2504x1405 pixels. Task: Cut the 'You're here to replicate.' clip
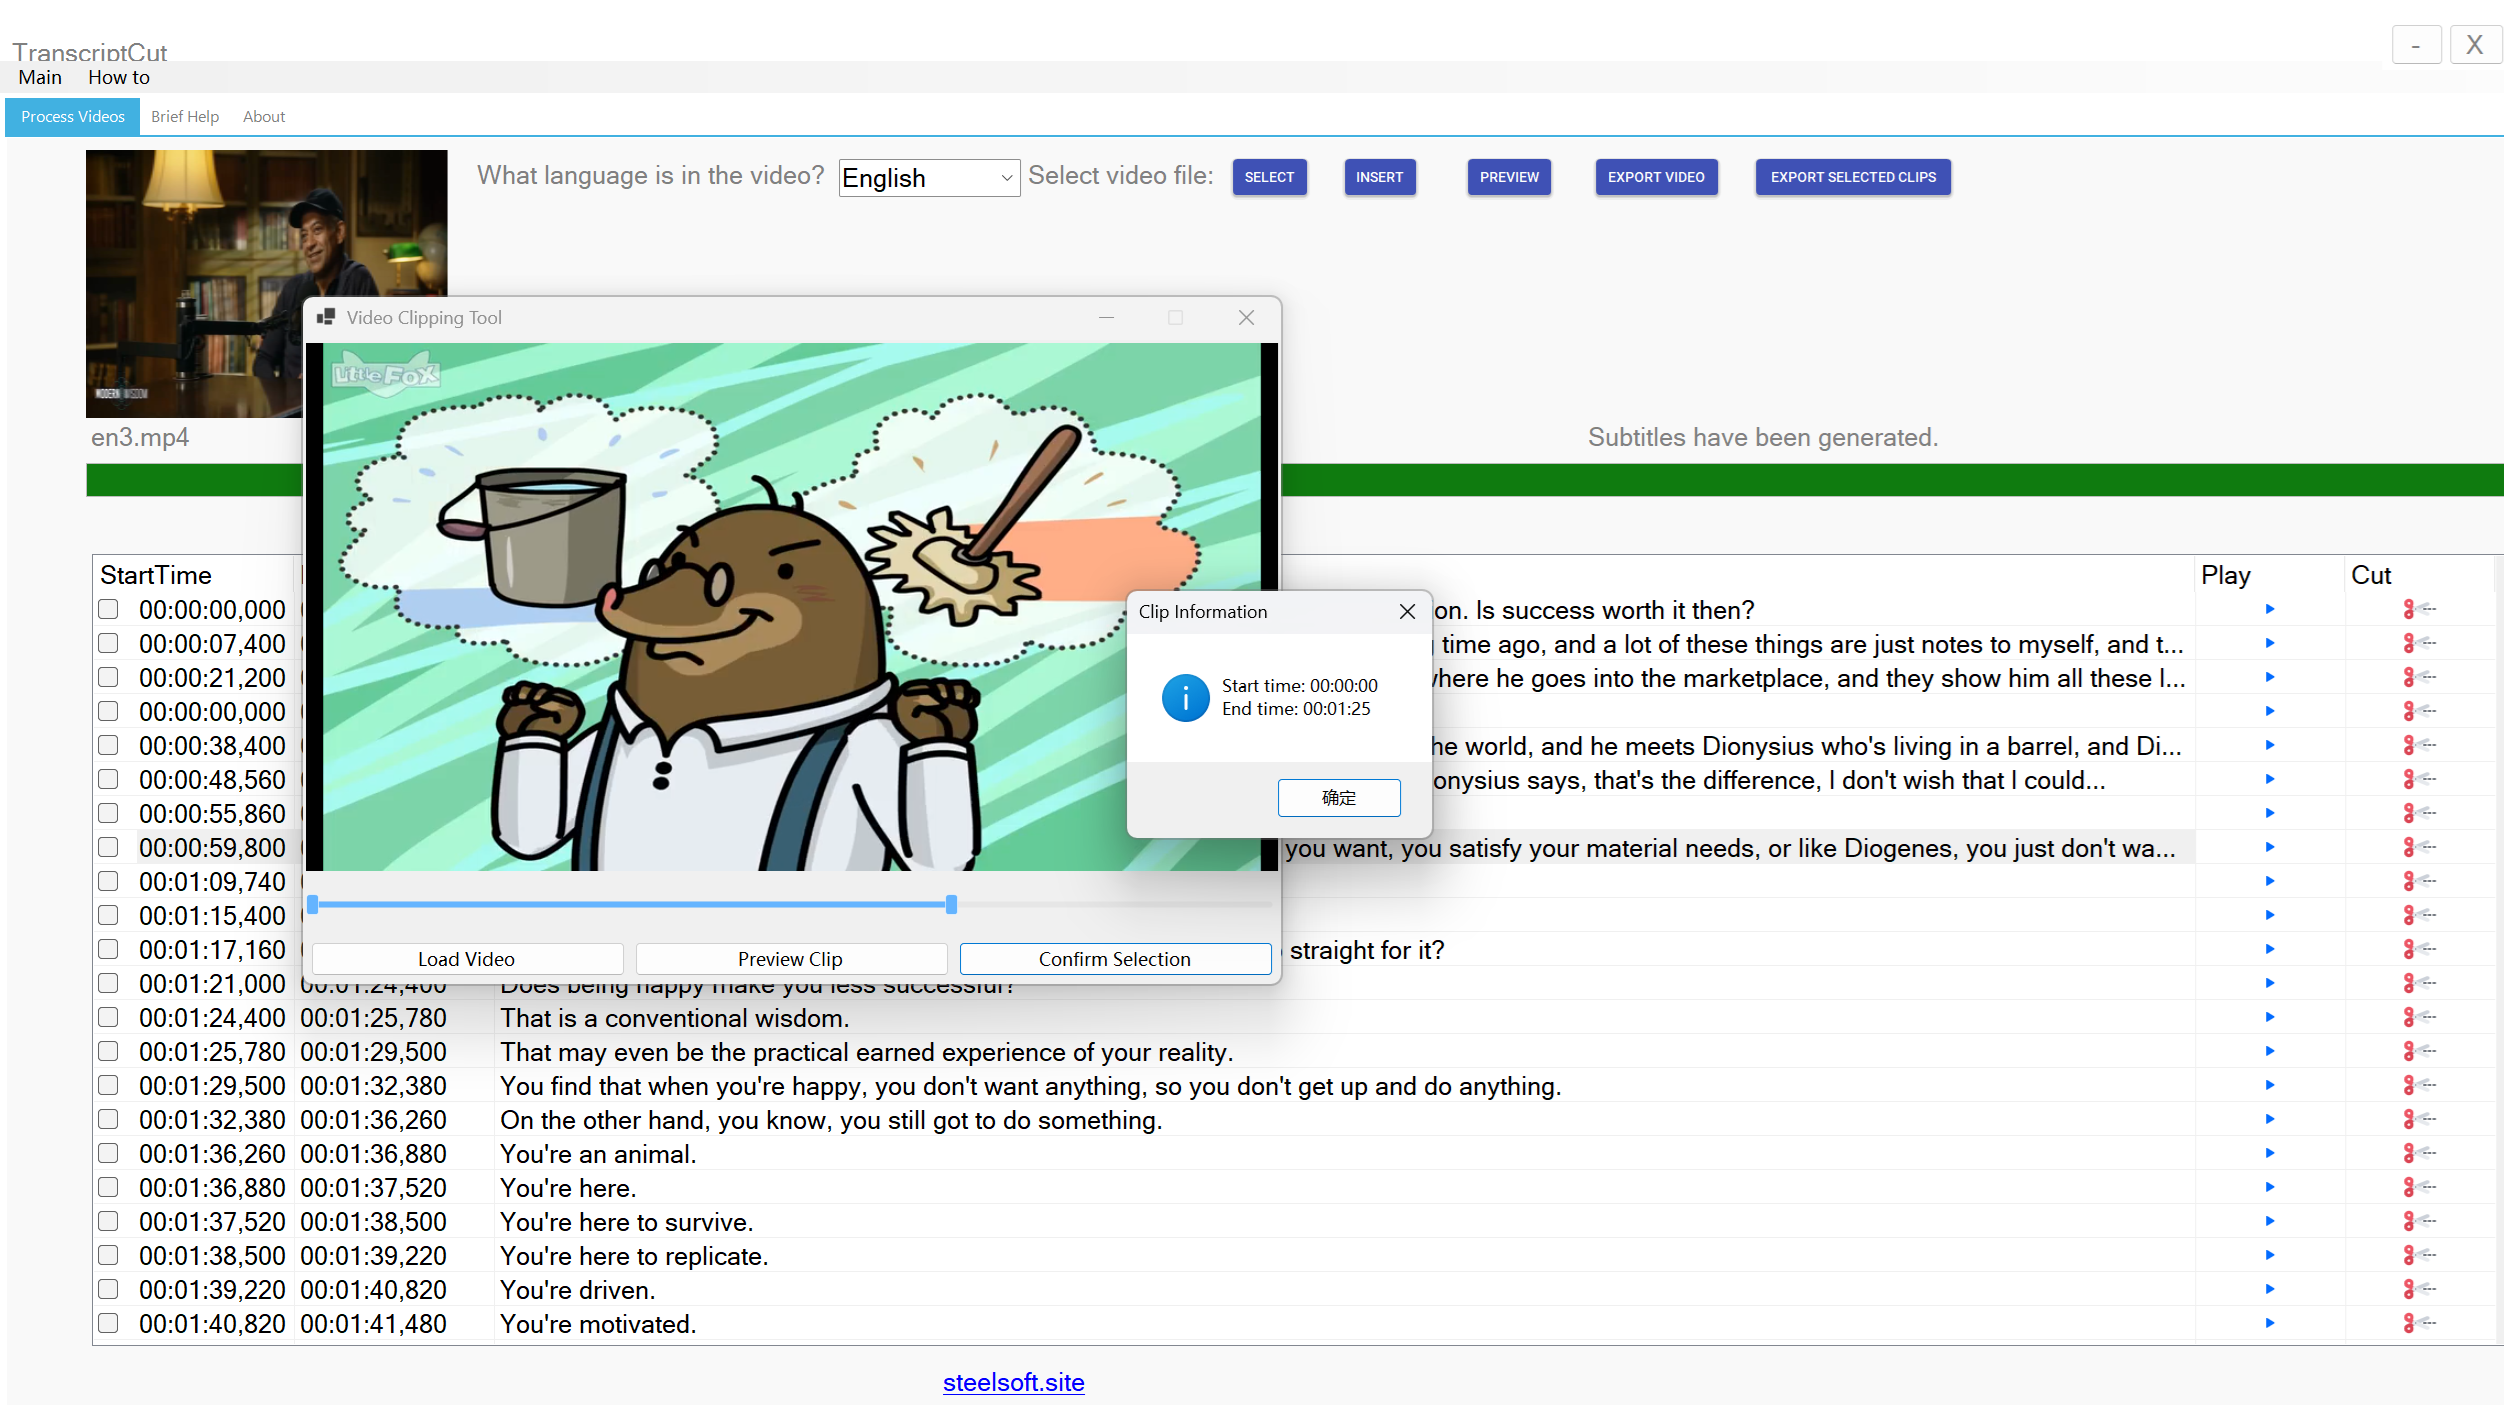tap(2420, 1255)
